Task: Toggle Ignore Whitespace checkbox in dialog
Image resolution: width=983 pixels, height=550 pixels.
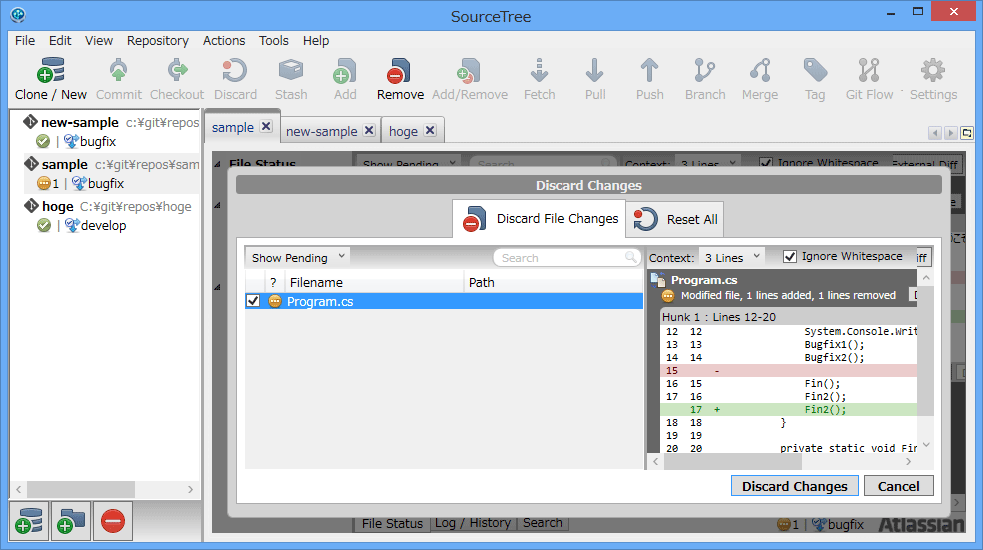Action: [x=790, y=256]
